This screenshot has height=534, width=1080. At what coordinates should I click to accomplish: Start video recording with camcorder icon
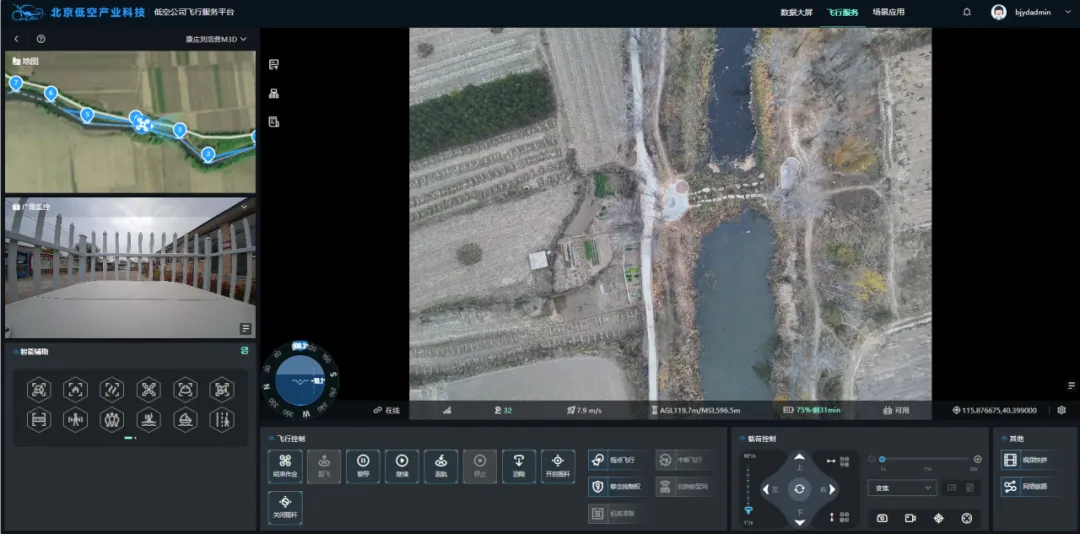[910, 518]
